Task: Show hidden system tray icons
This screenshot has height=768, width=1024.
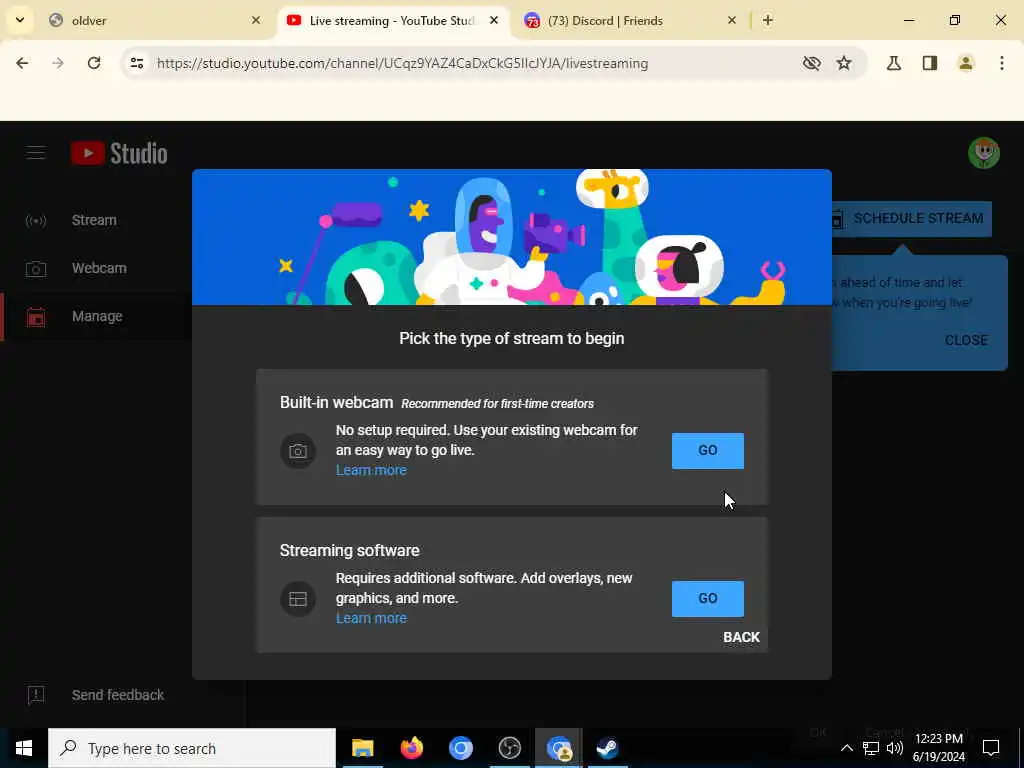Action: point(846,748)
